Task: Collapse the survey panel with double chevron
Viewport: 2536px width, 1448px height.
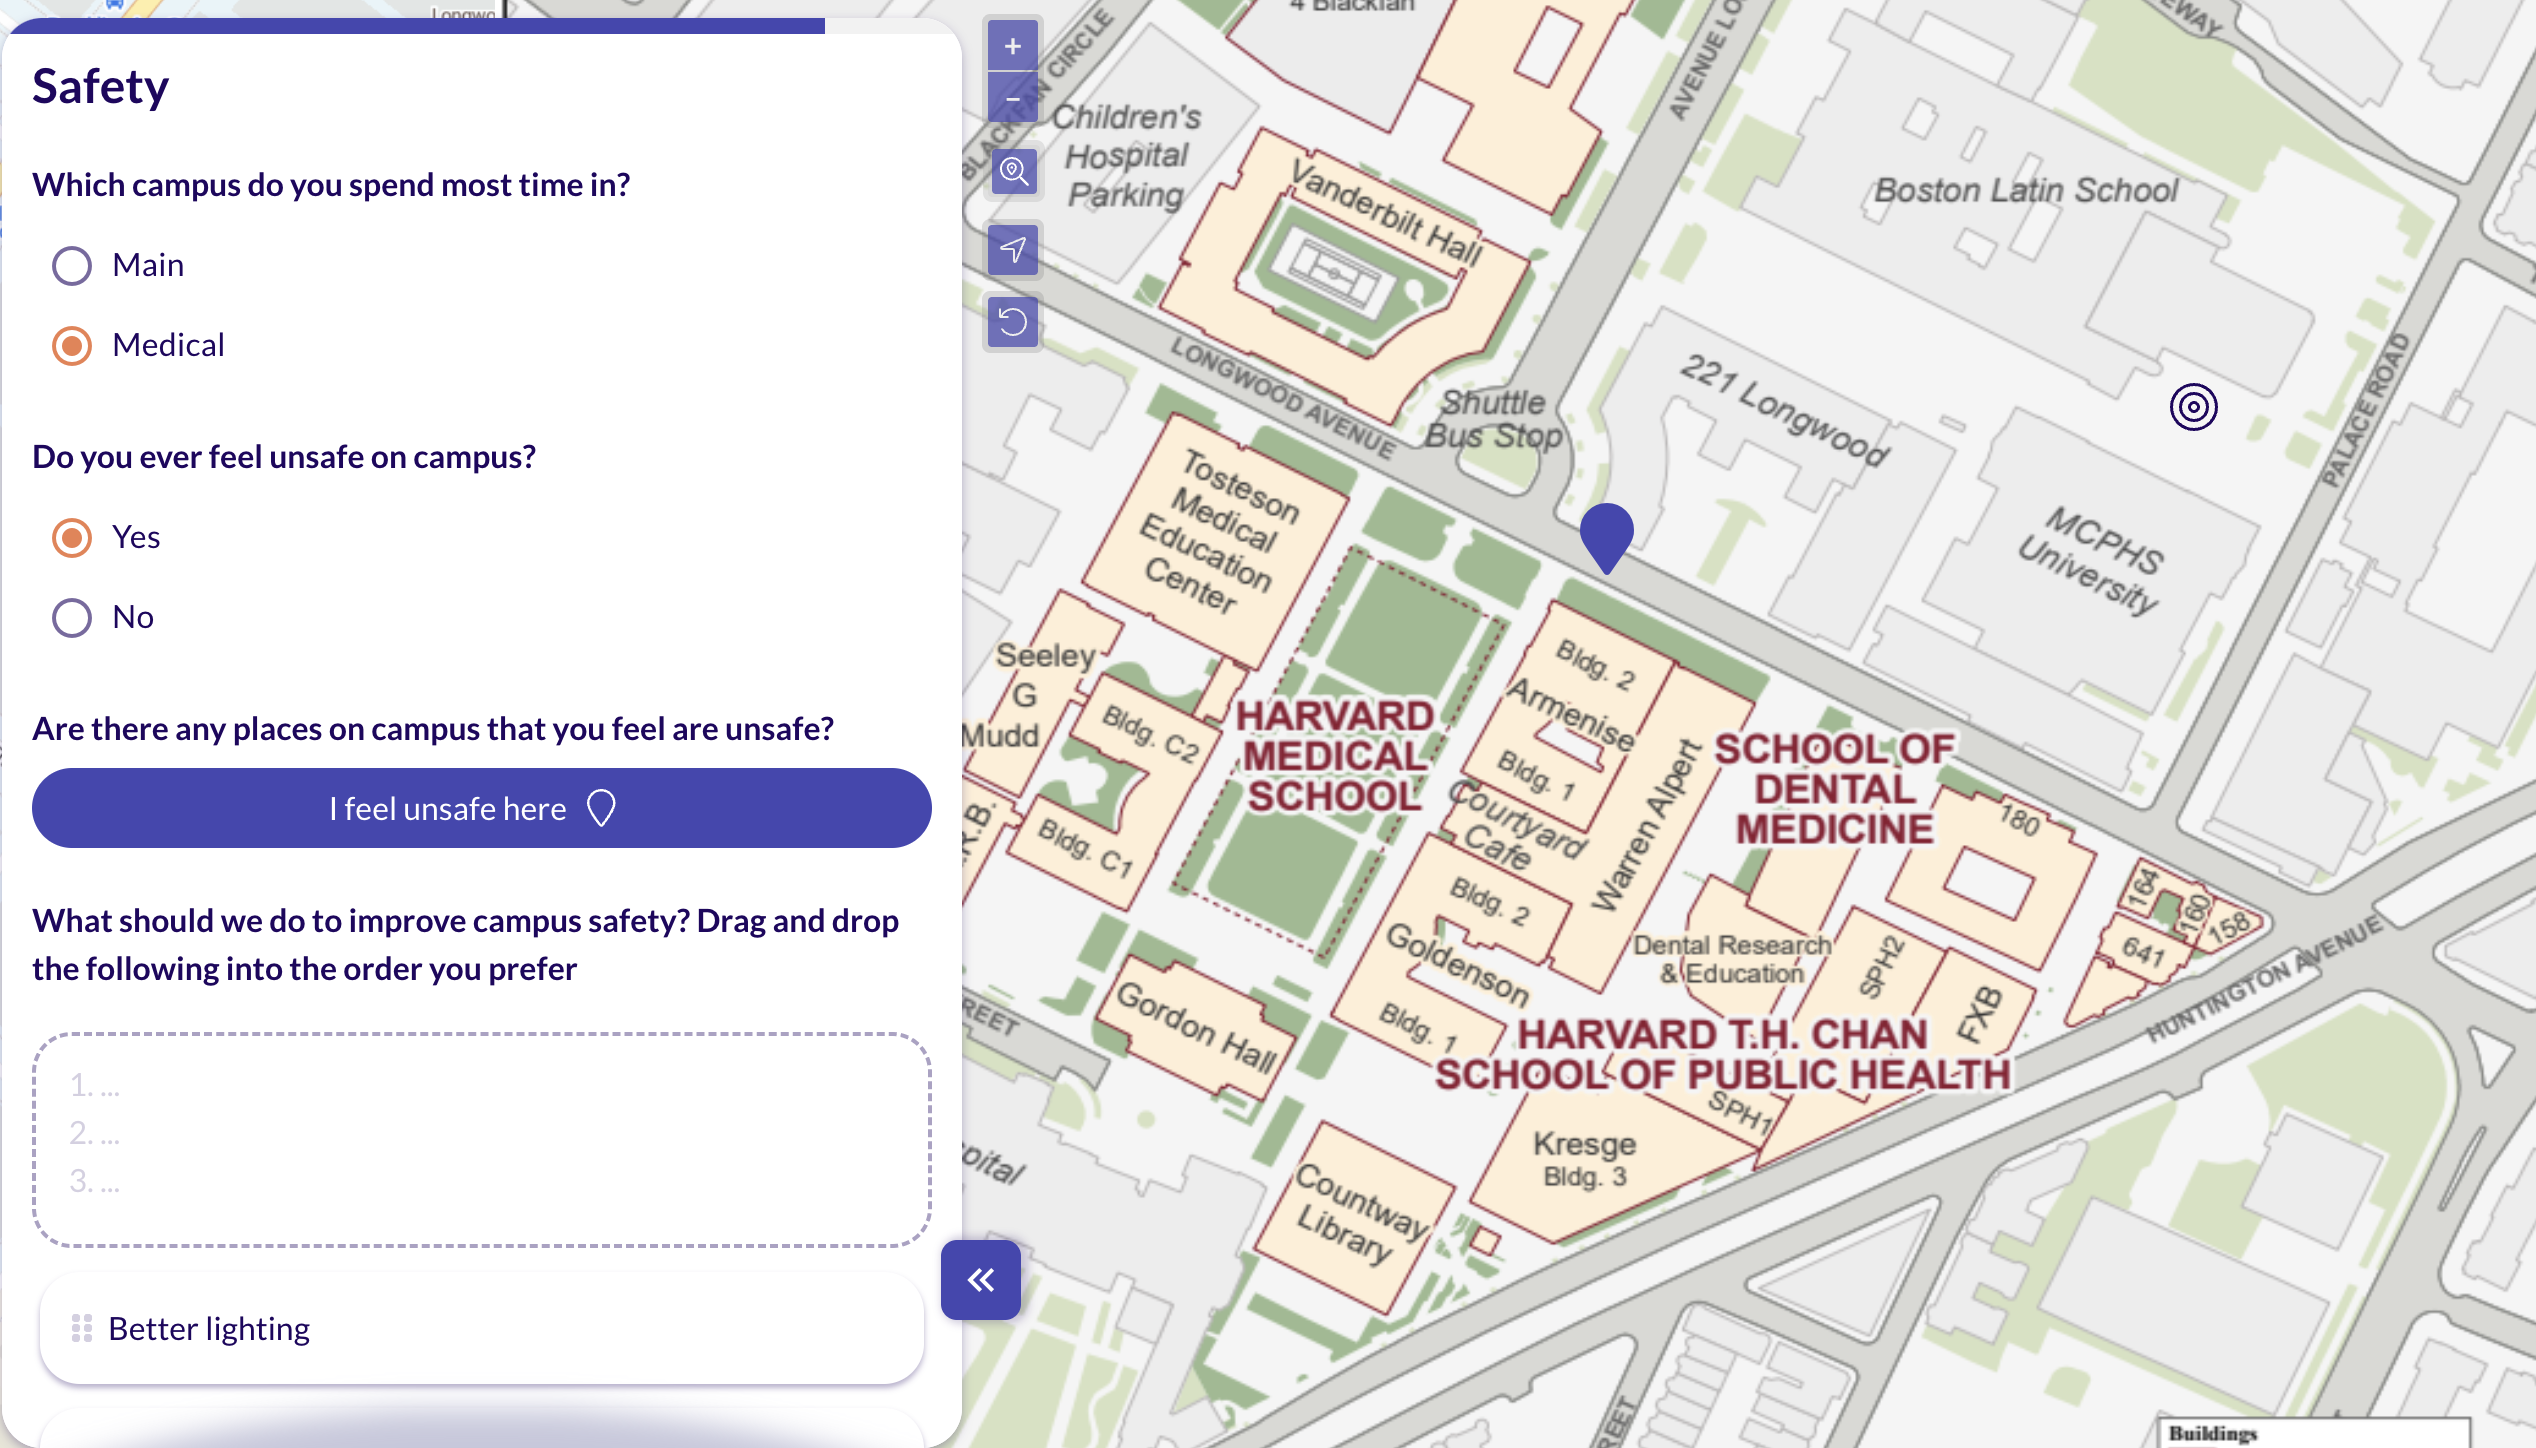Action: click(x=981, y=1280)
